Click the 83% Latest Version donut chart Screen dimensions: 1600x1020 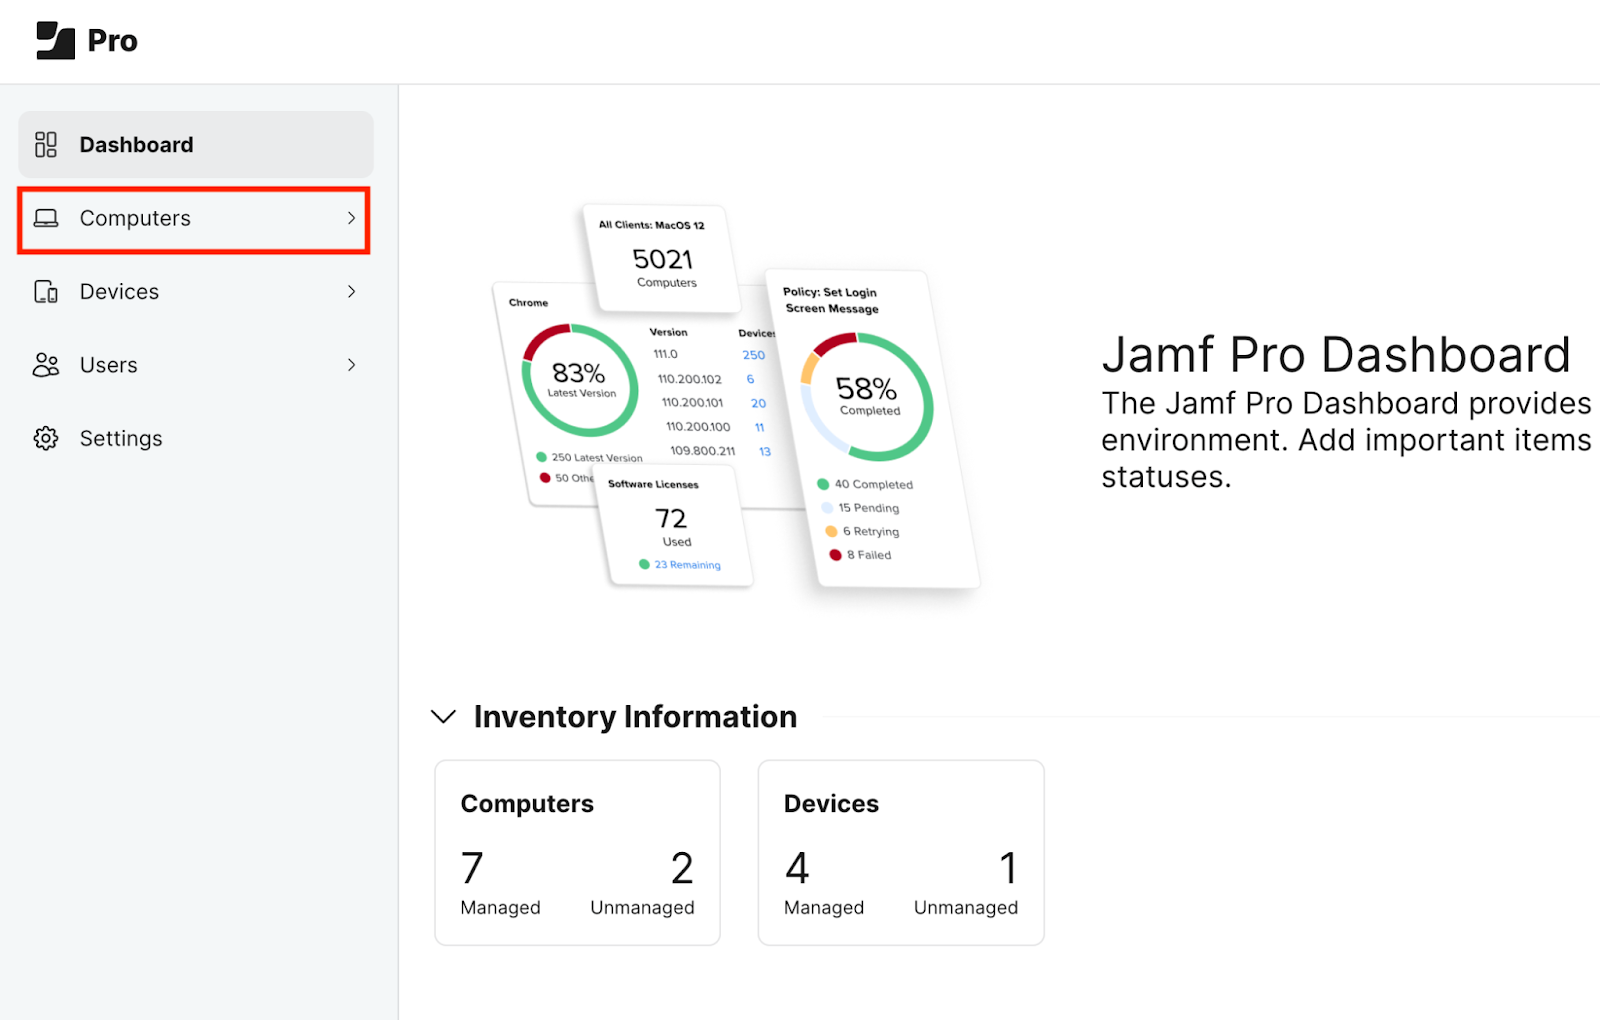[x=580, y=380]
